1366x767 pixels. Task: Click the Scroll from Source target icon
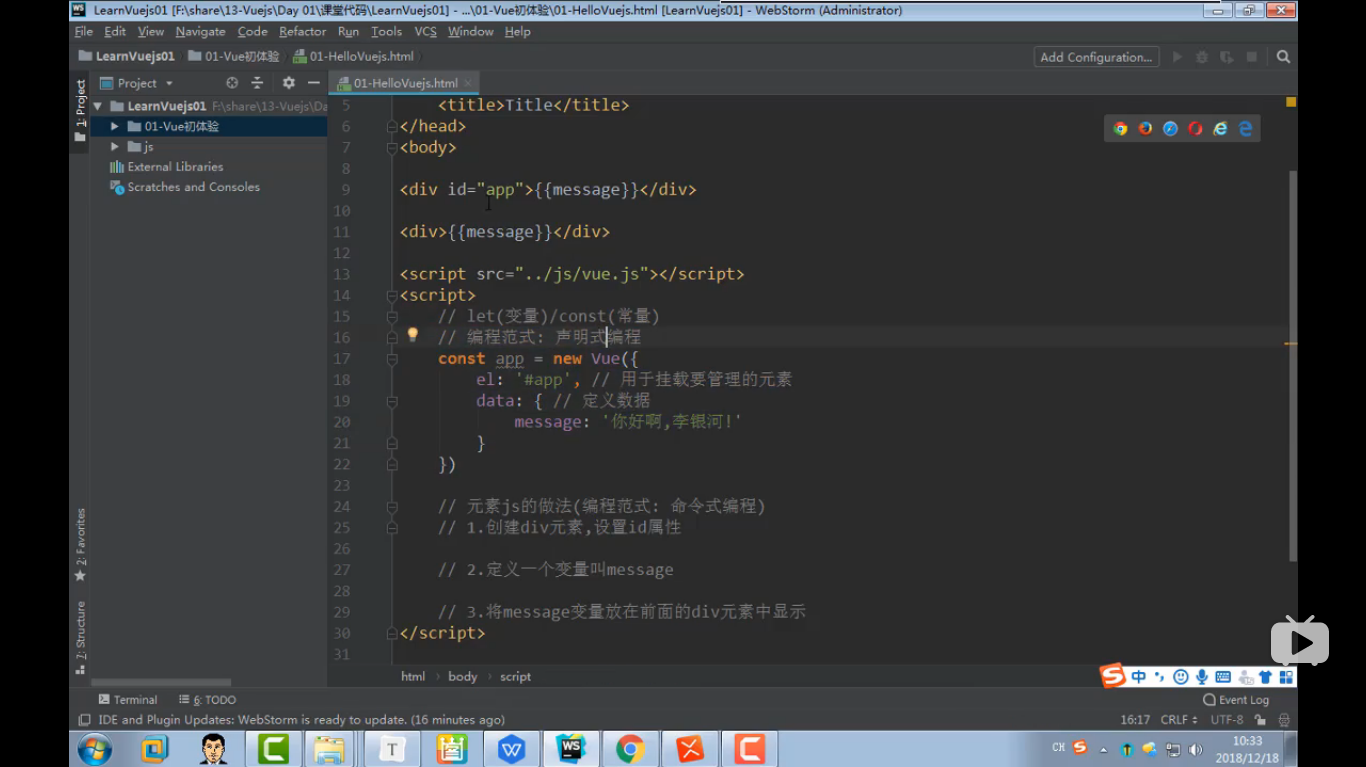(232, 83)
